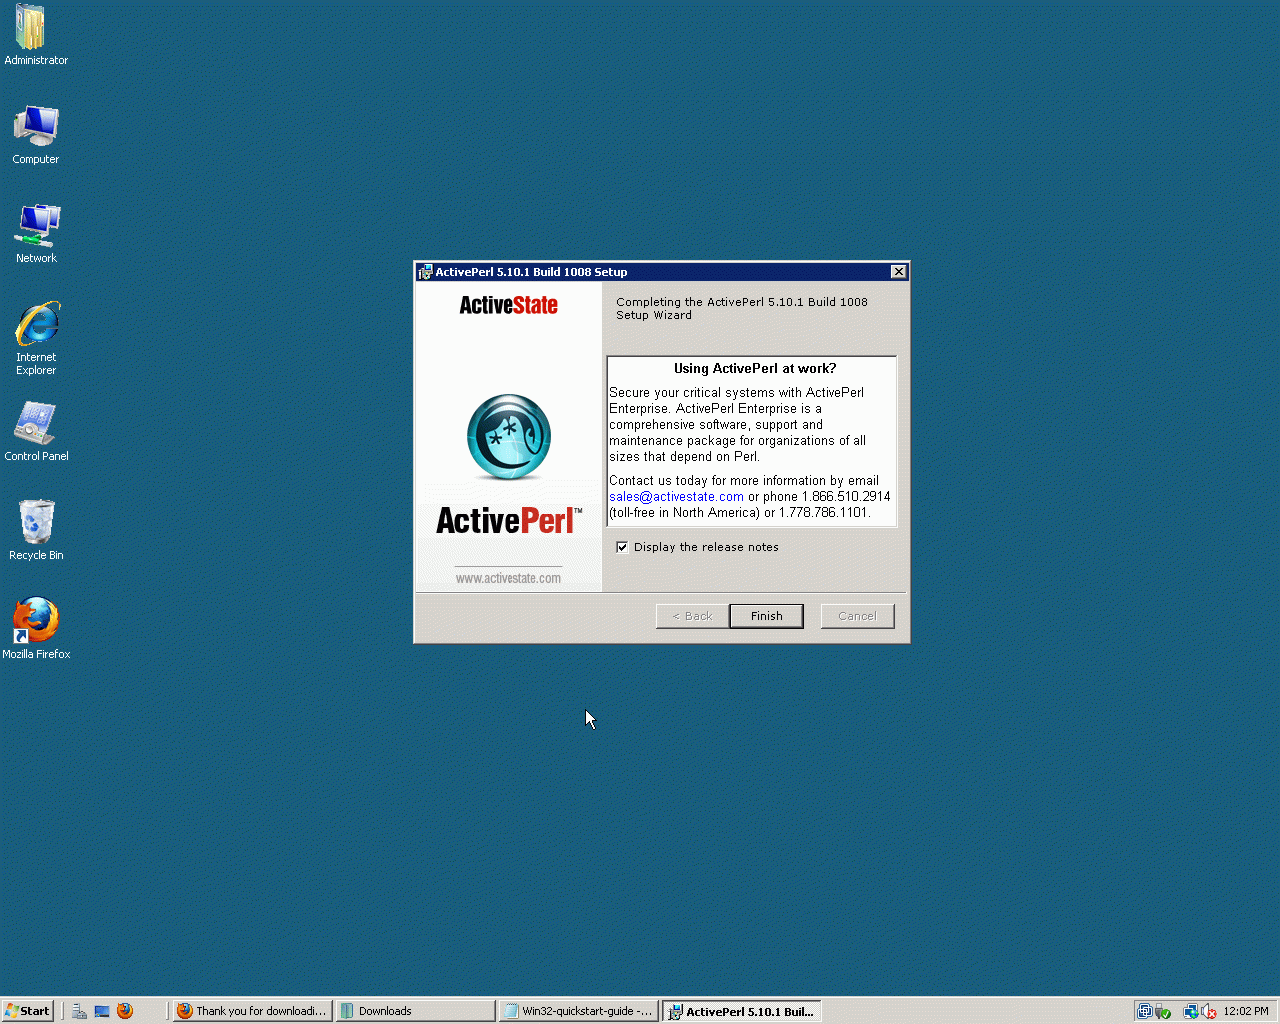Switch to Win32-quickstart-guide taskbar window
1280x1024 pixels.
tap(578, 1011)
